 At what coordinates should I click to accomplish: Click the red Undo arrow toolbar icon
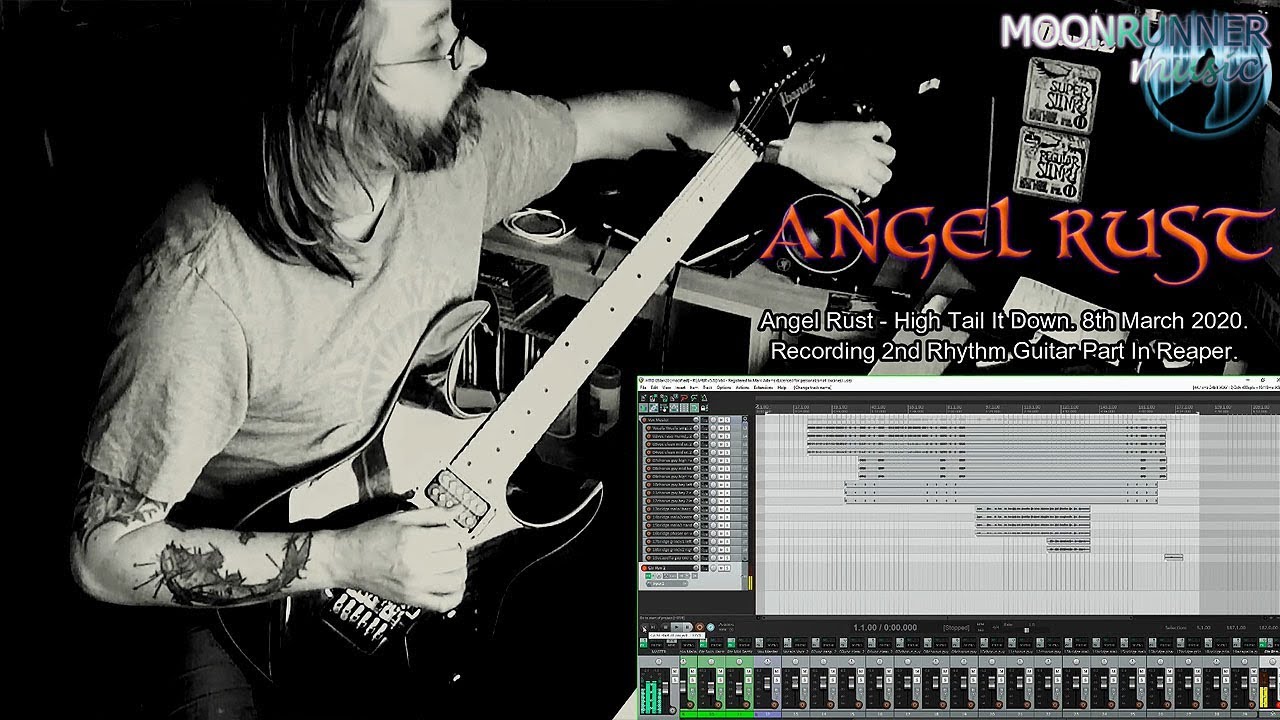684,398
